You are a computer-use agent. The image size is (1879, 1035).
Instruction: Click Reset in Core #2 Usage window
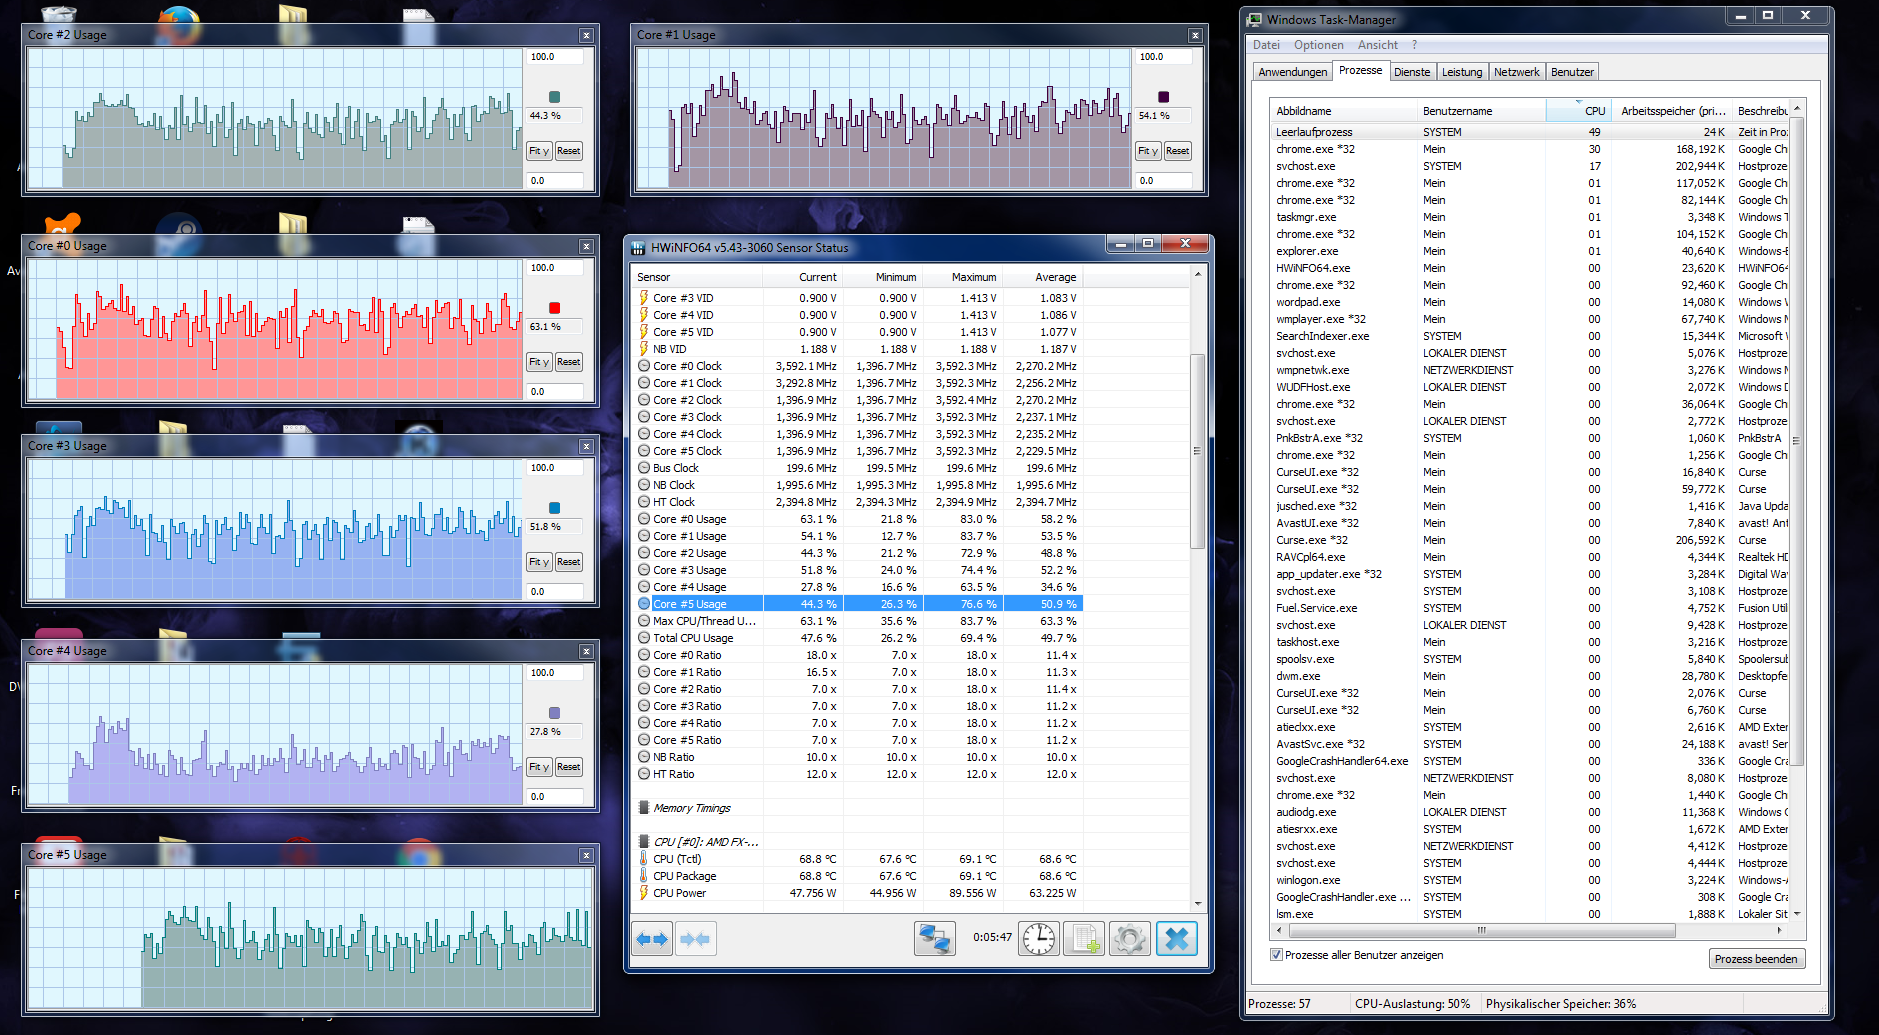tap(569, 151)
